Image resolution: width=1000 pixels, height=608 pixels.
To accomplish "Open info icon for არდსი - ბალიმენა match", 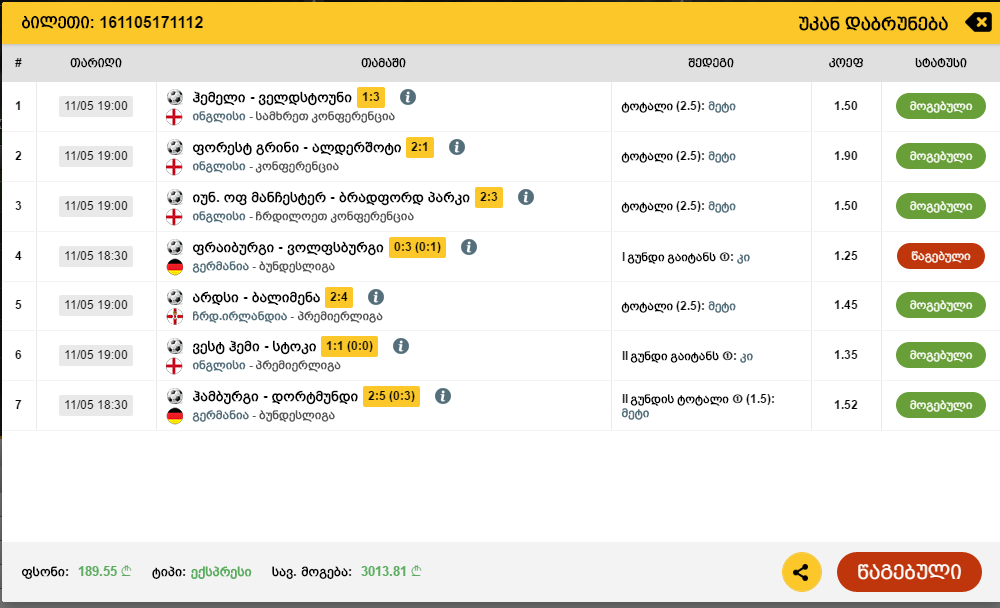I will [x=376, y=297].
